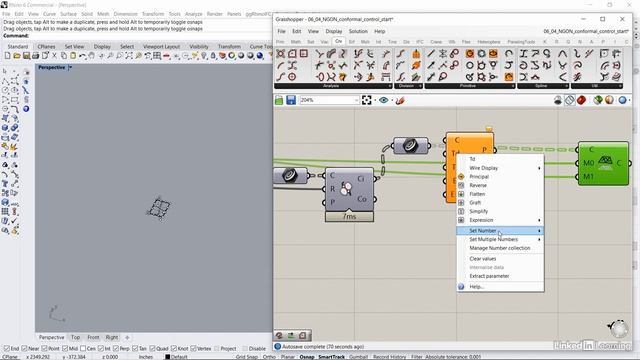Click the padlock Lock icon in Rhino
The width and height of the screenshot is (640, 360).
213,56
